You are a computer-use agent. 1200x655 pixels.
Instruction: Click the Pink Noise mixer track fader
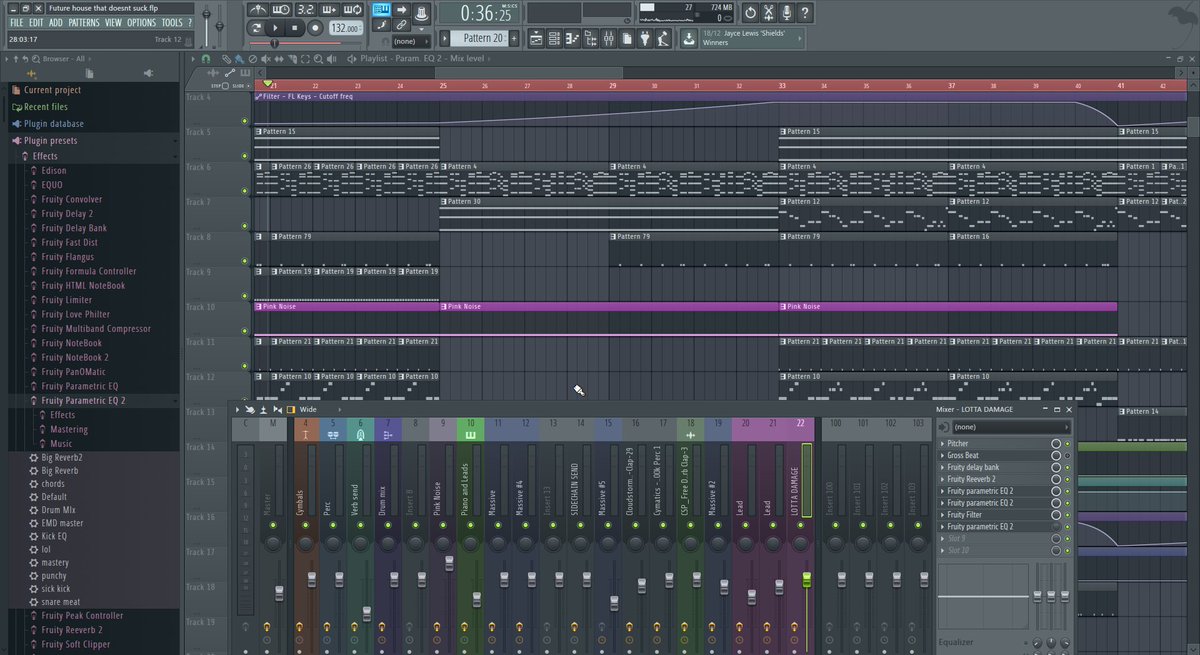(449, 563)
